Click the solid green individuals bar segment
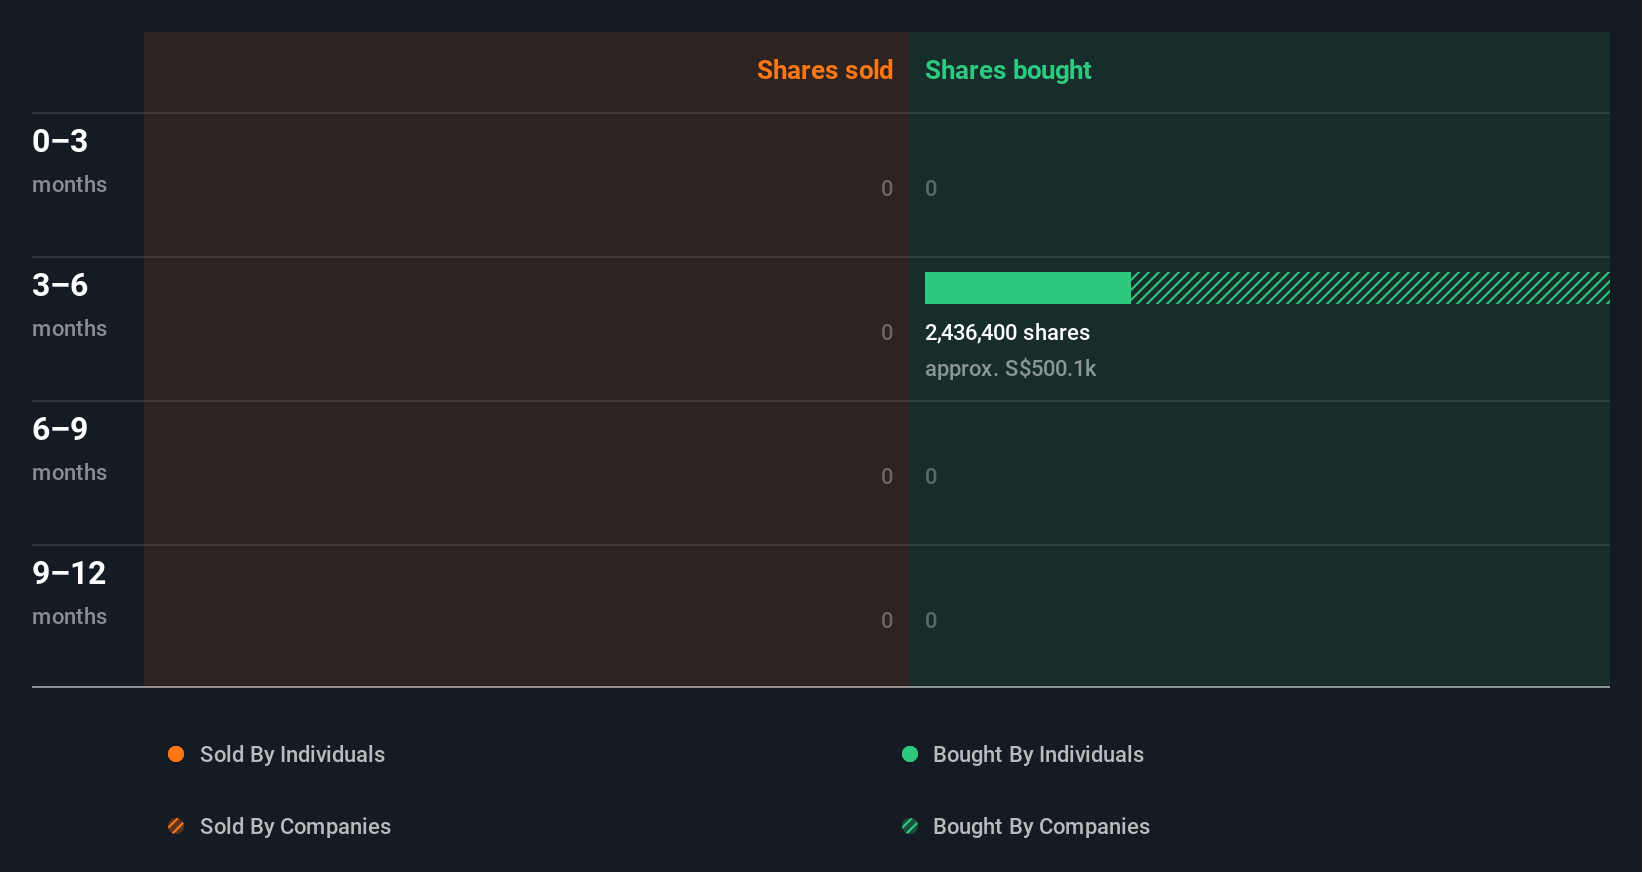 1027,288
